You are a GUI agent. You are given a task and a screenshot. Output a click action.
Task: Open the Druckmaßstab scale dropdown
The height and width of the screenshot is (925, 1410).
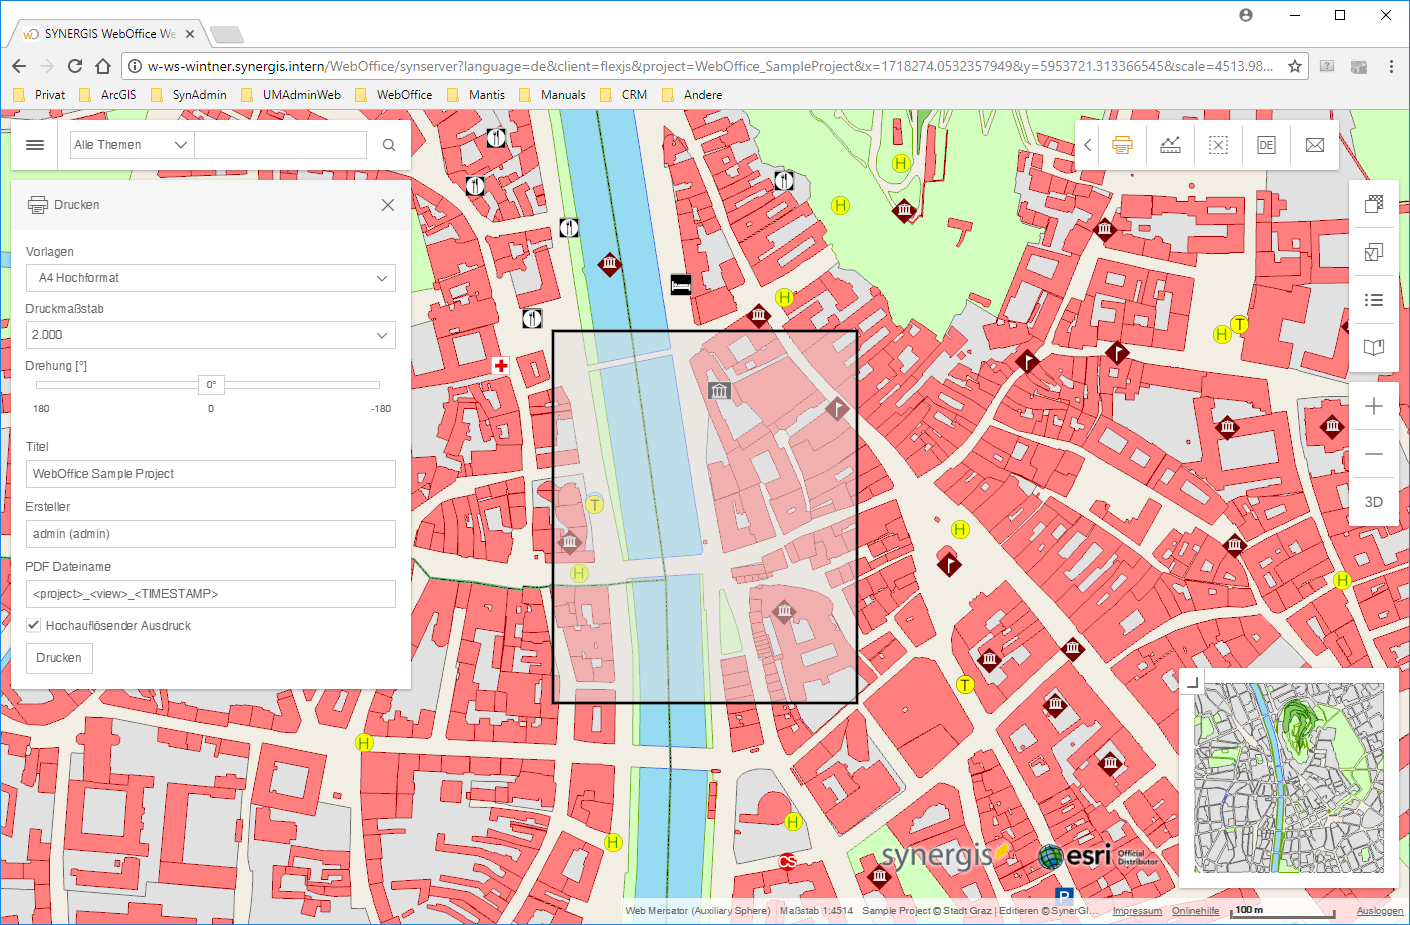(210, 335)
